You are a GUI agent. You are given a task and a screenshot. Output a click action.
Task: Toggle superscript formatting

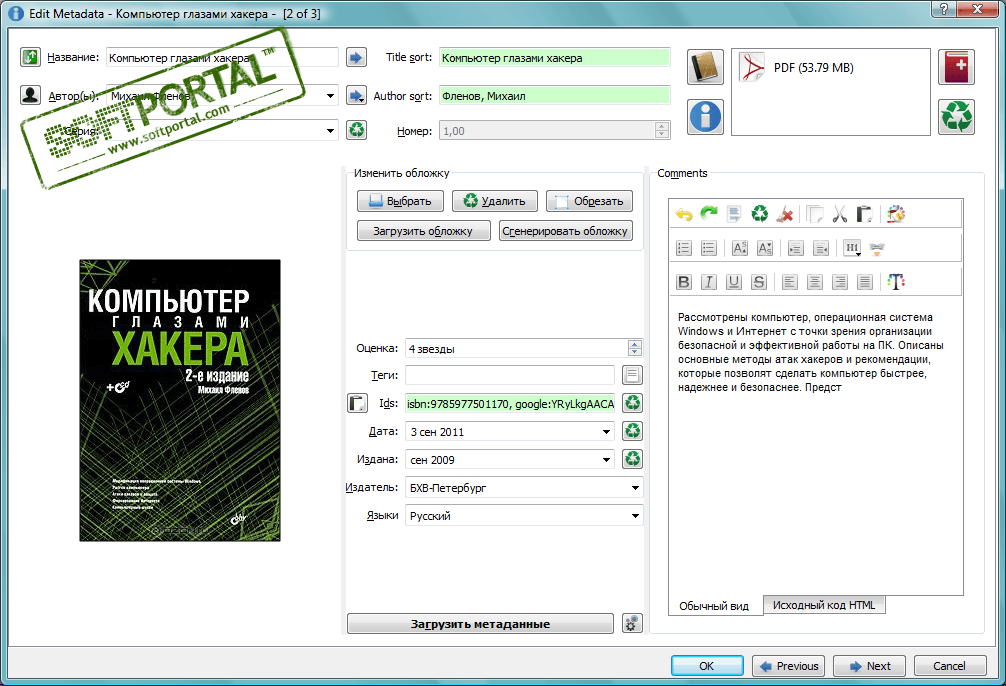point(740,248)
